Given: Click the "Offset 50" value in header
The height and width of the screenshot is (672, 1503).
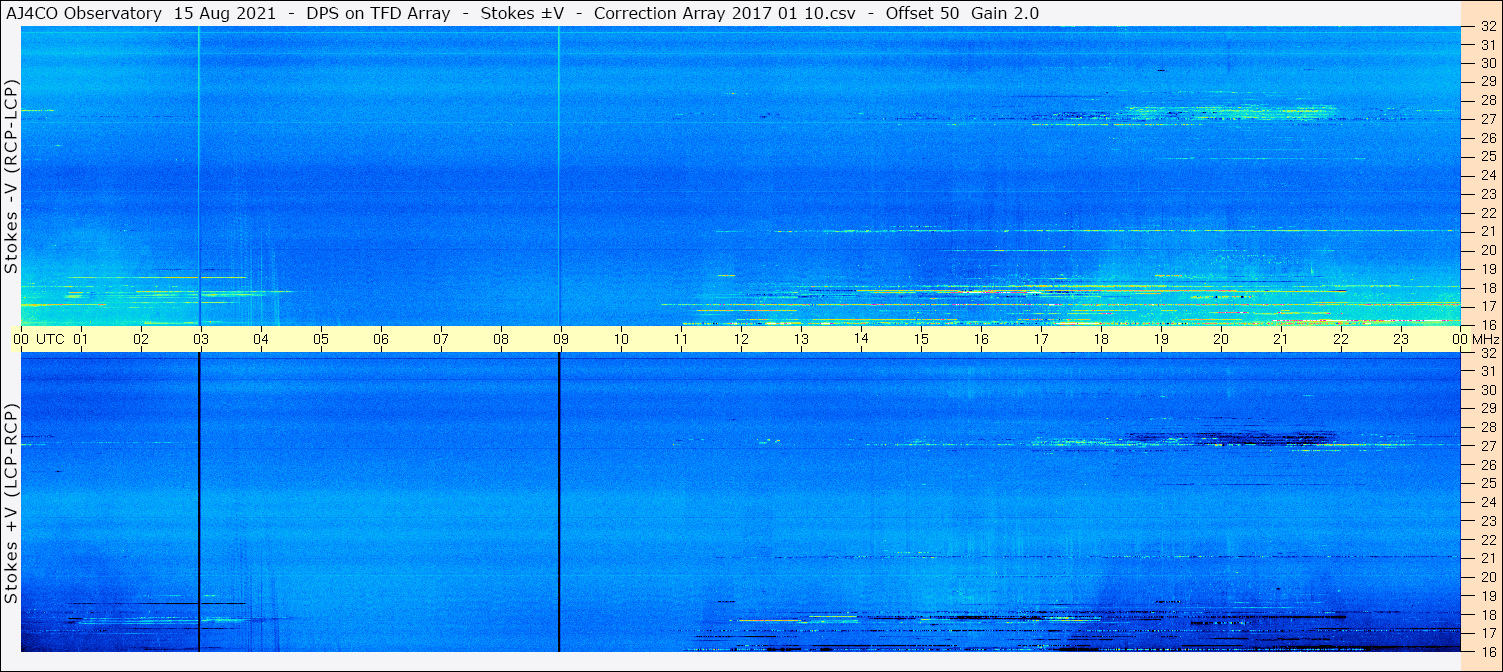Looking at the screenshot, I should [924, 13].
